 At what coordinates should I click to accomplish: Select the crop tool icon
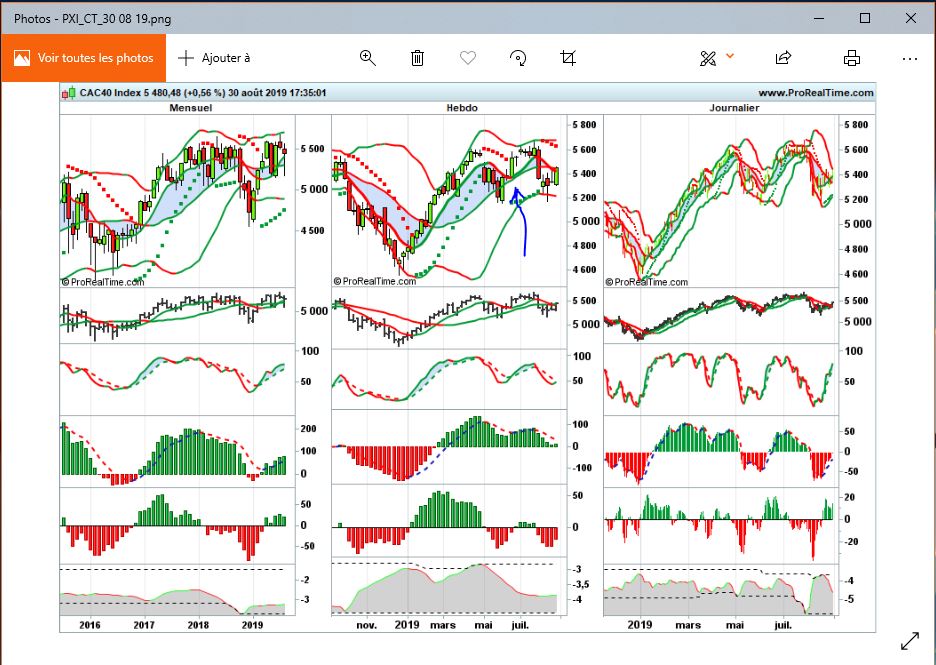click(x=568, y=58)
